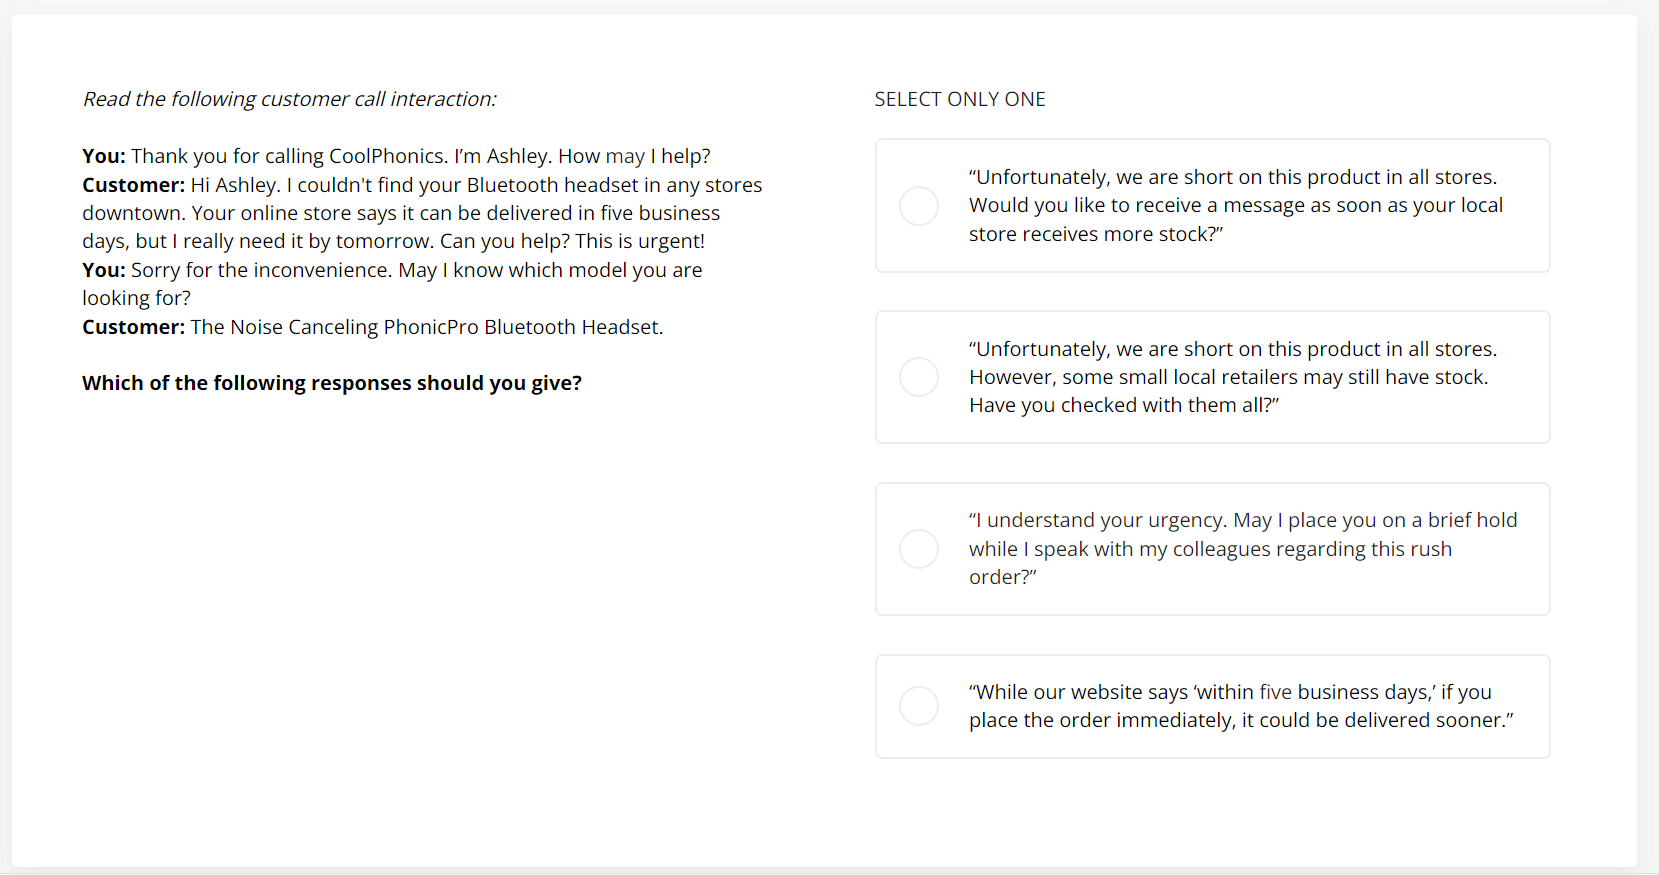1659x875 pixels.
Task: Pick the 'delivered sooner' response radio button
Action: 918,706
